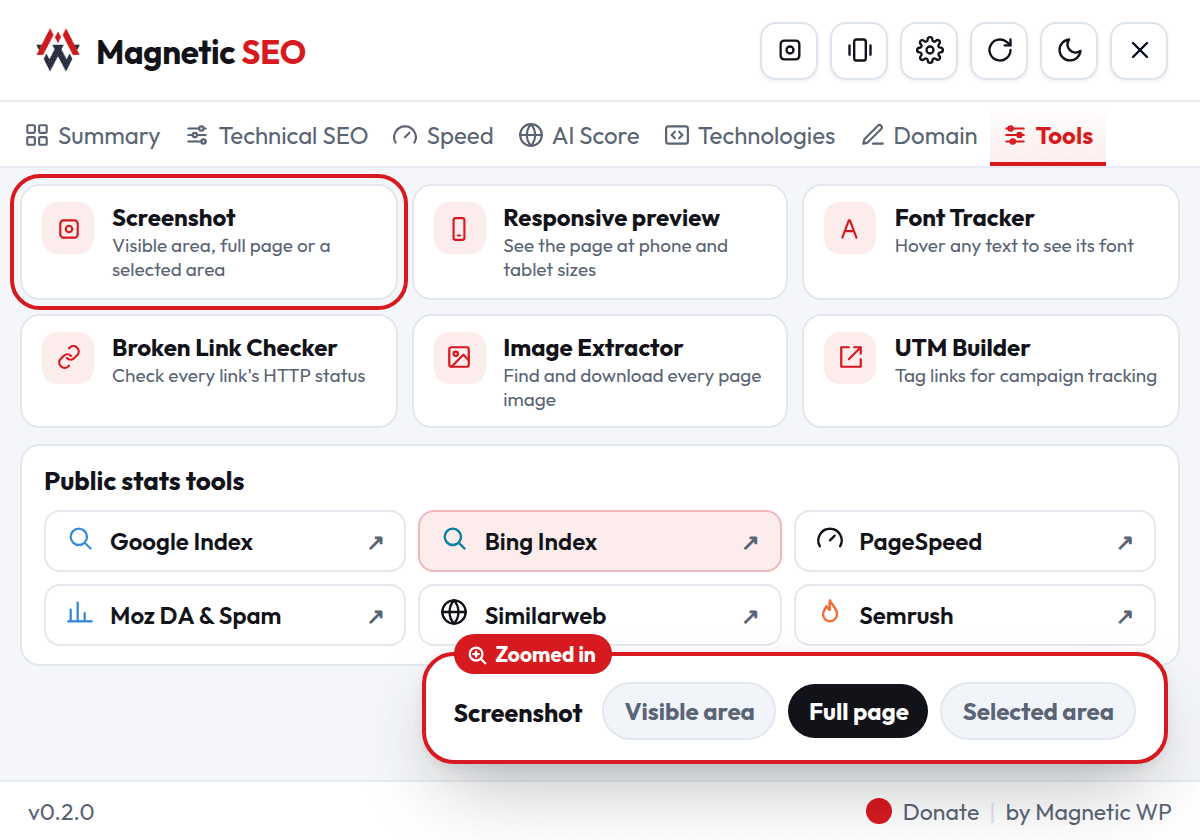
Task: Click the arrow icon on Google Index
Action: 376,543
